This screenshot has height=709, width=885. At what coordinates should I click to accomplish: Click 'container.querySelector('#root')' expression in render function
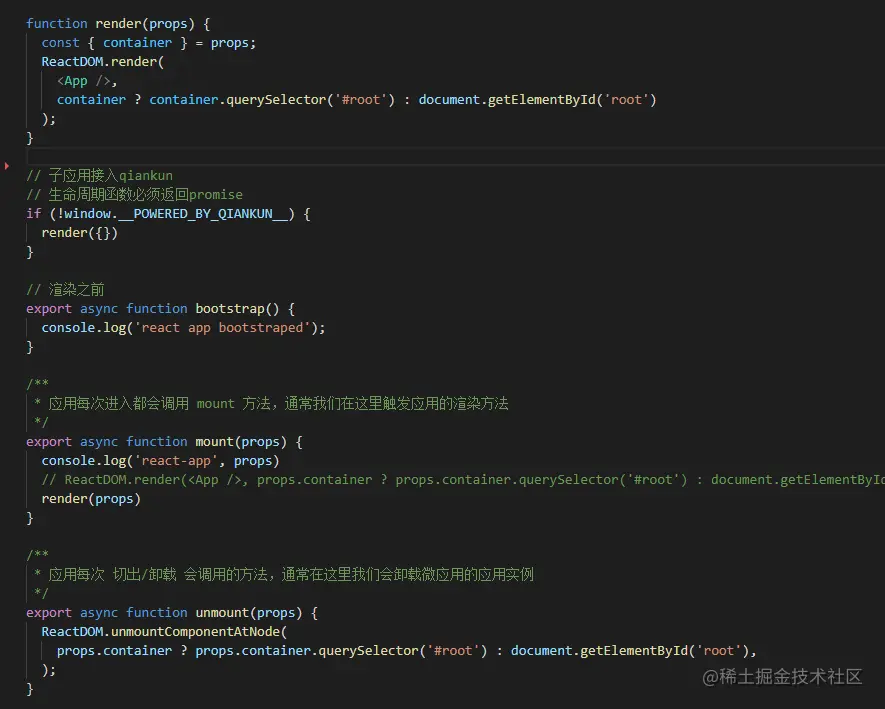click(272, 100)
